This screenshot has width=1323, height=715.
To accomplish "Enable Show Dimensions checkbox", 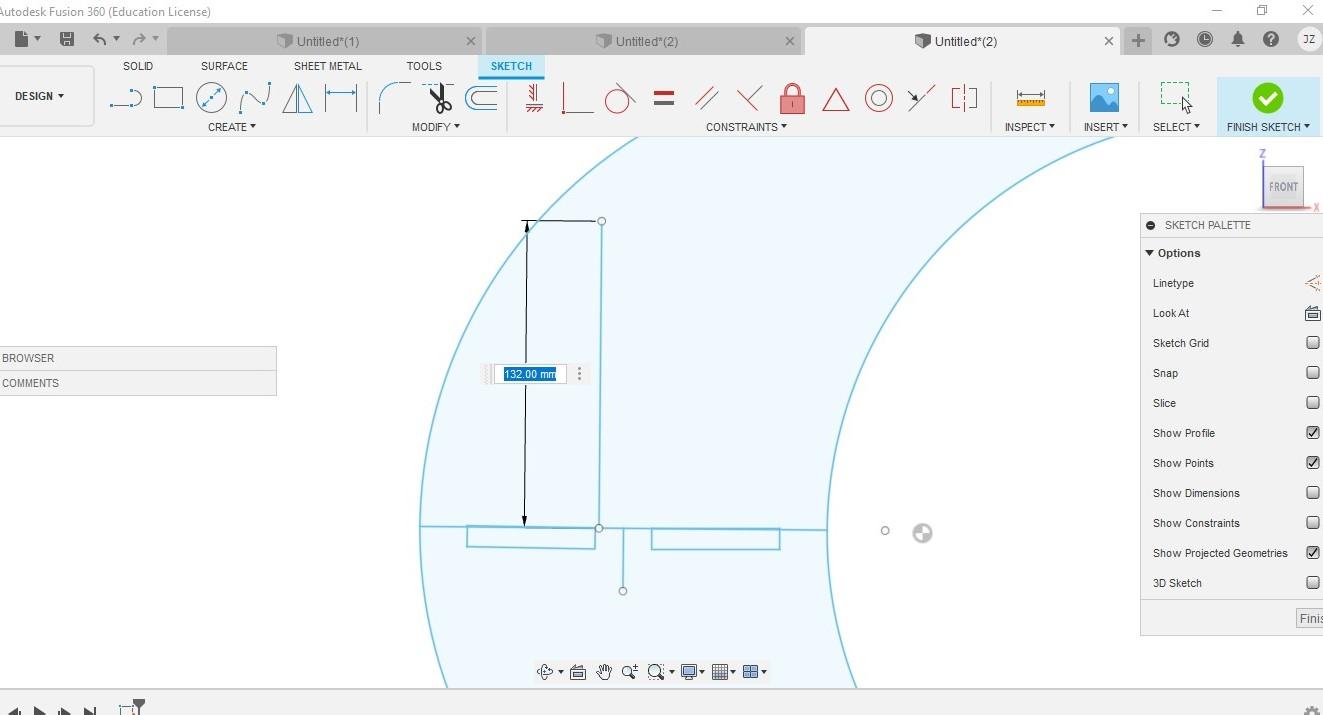I will click(1312, 493).
